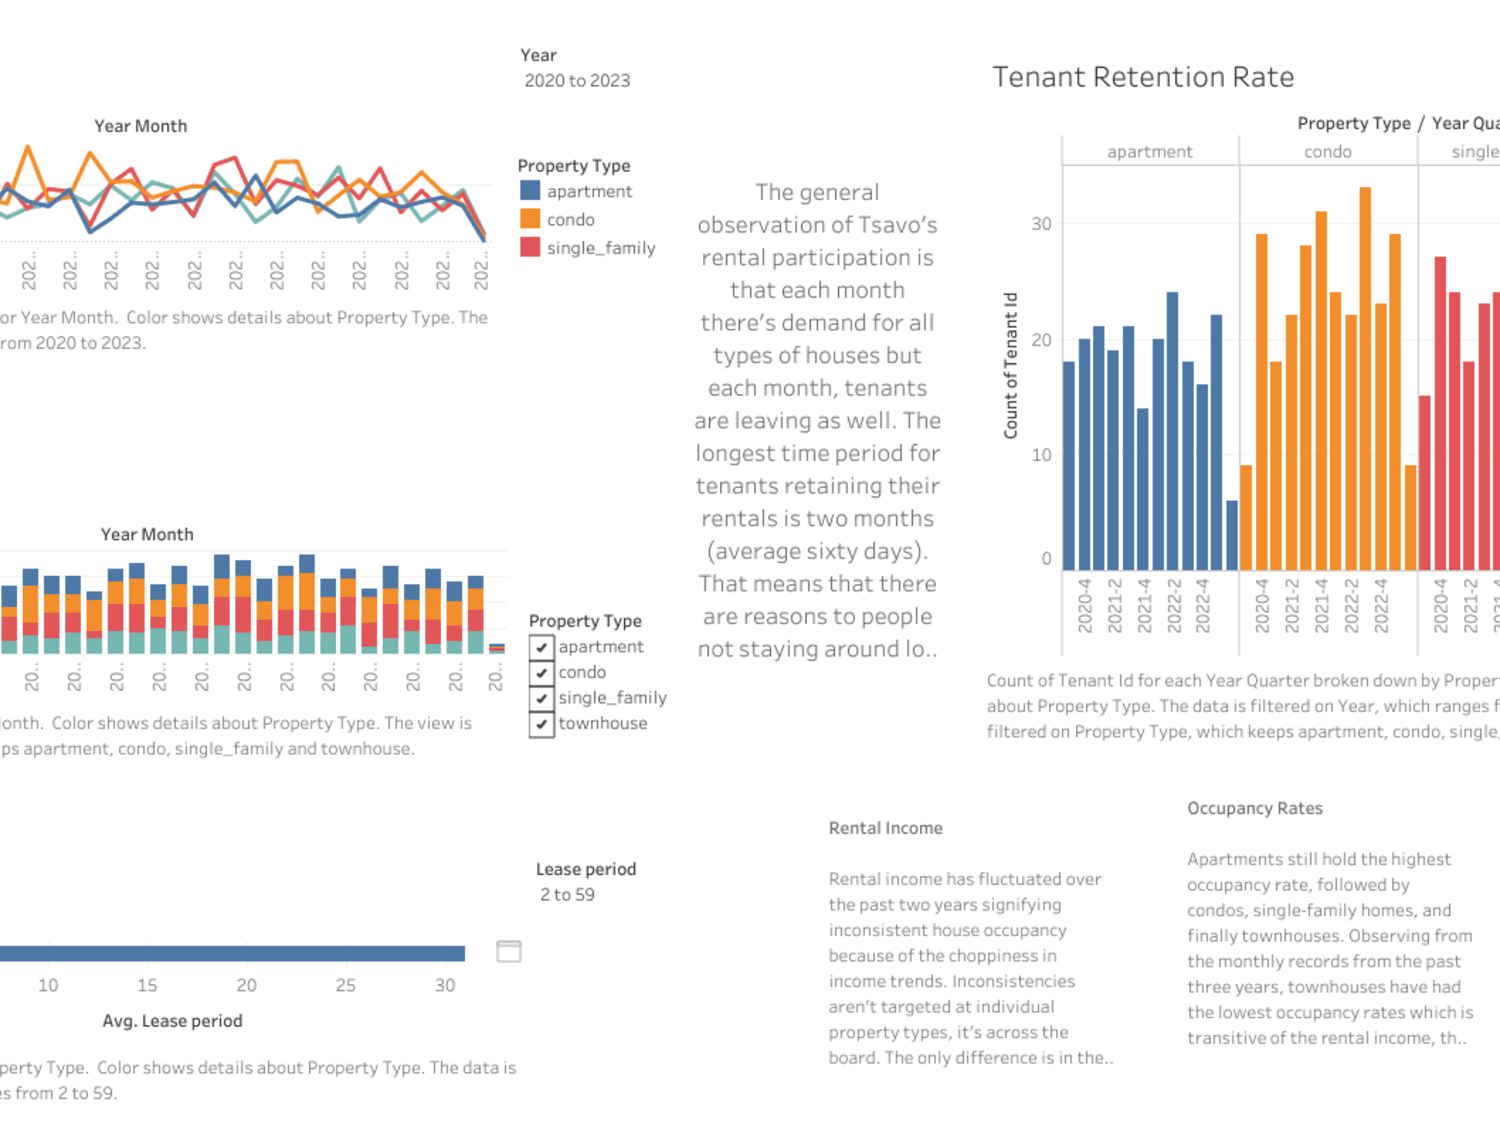Click the tick label 20 on lease axis
The height and width of the screenshot is (1126, 1500).
pyautogui.click(x=246, y=986)
